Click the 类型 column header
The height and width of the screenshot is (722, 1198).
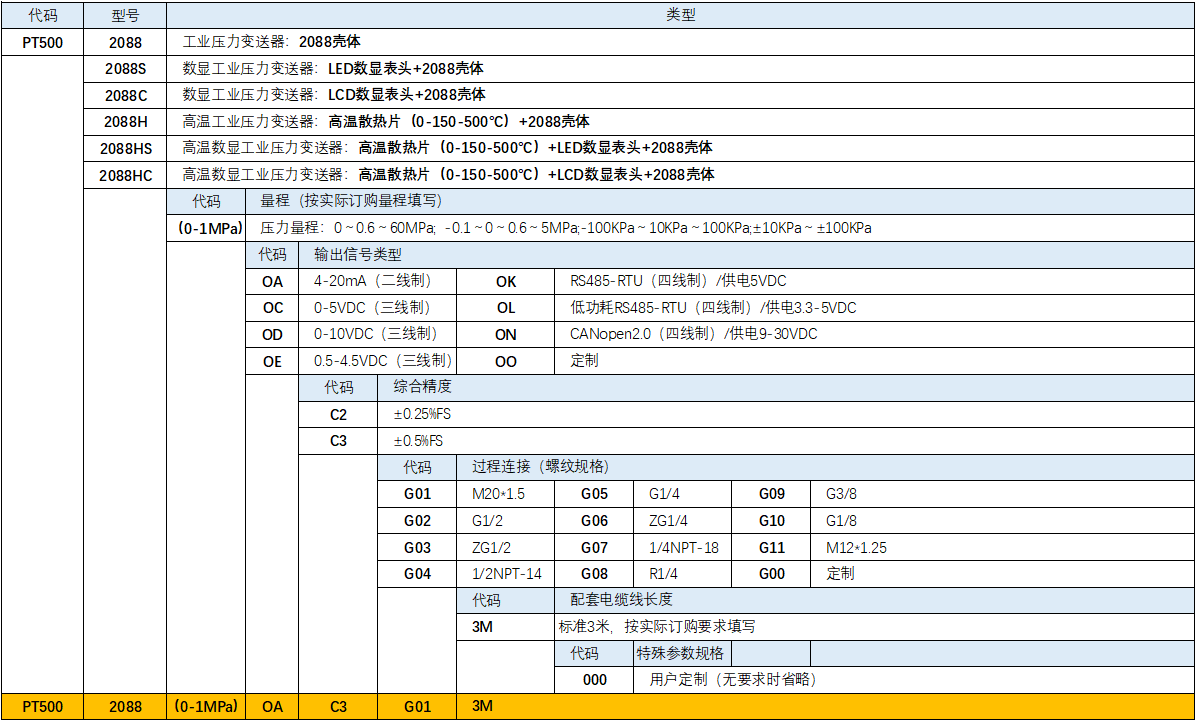680,15
